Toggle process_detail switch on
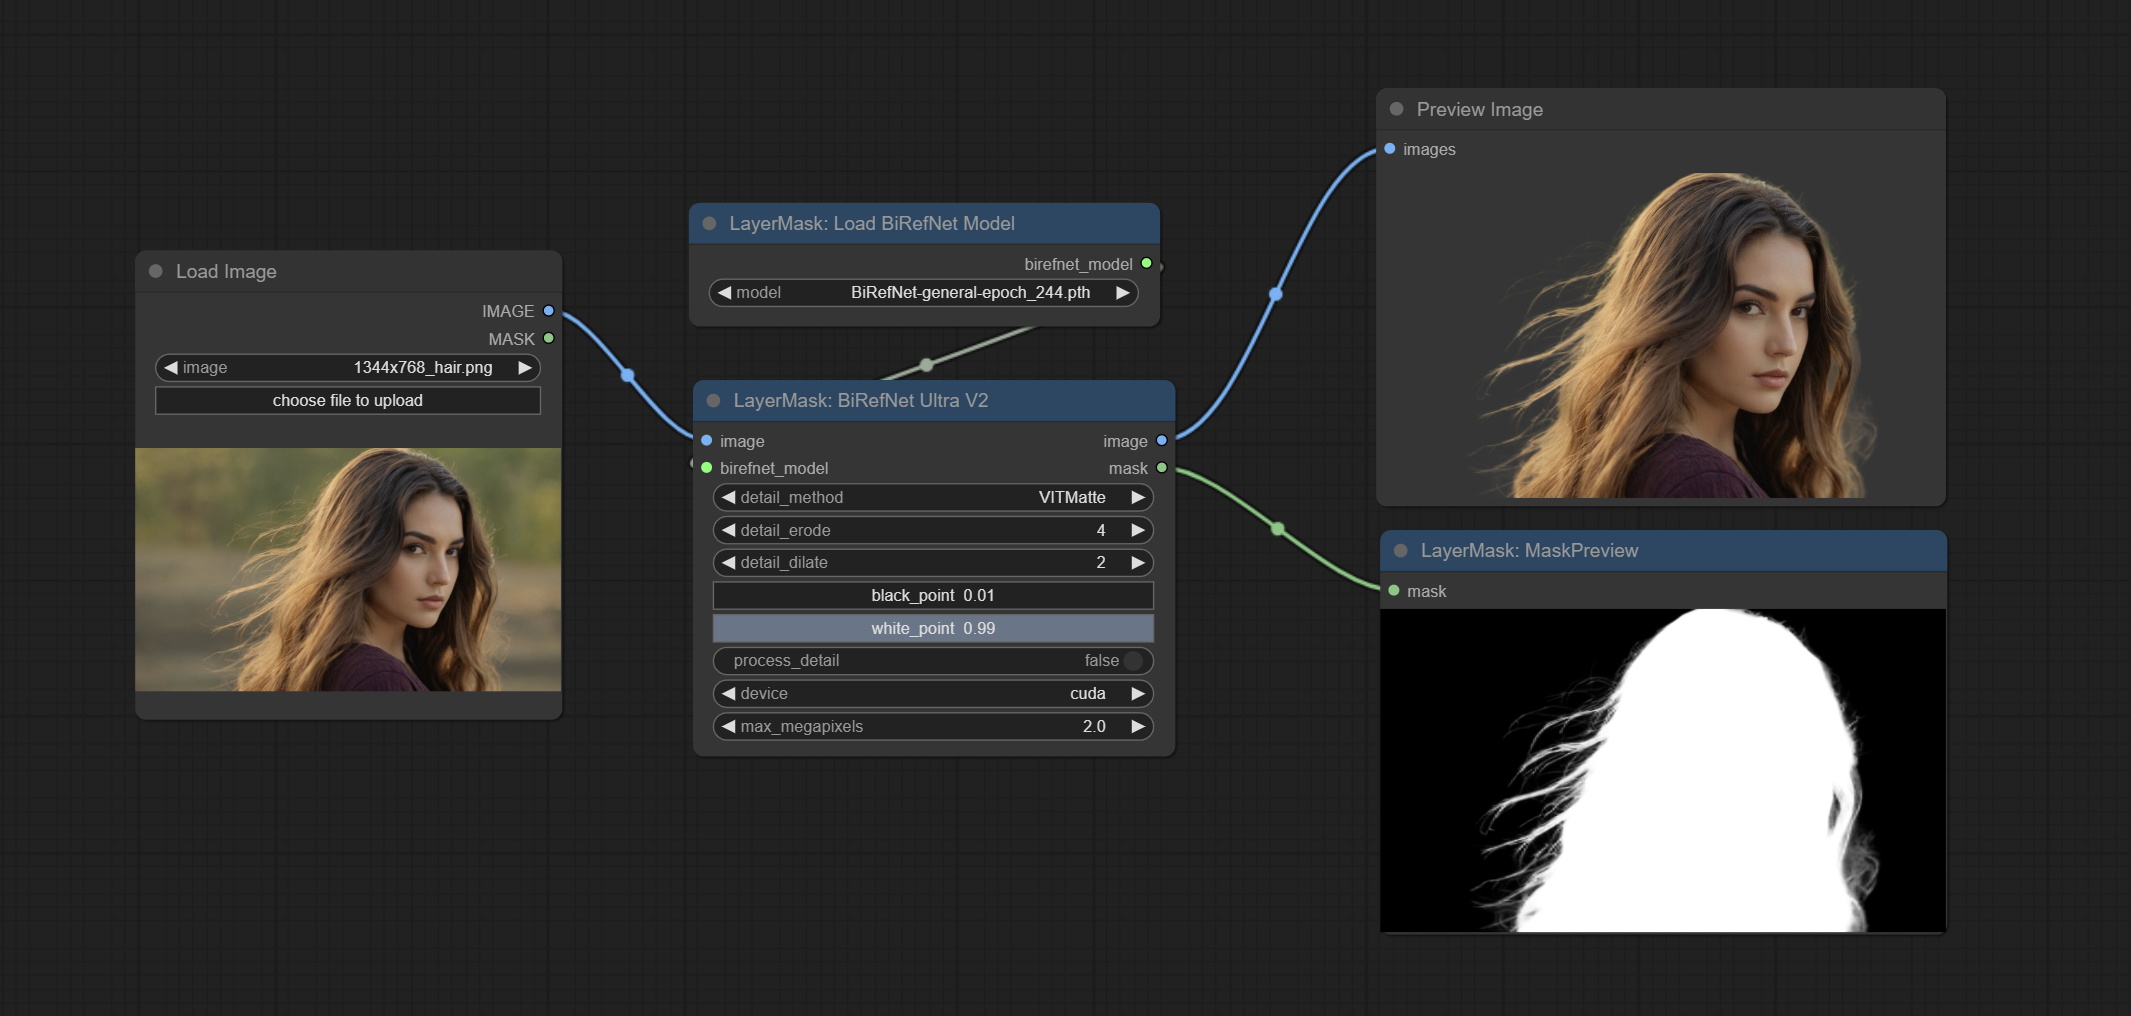2131x1016 pixels. 1133,660
